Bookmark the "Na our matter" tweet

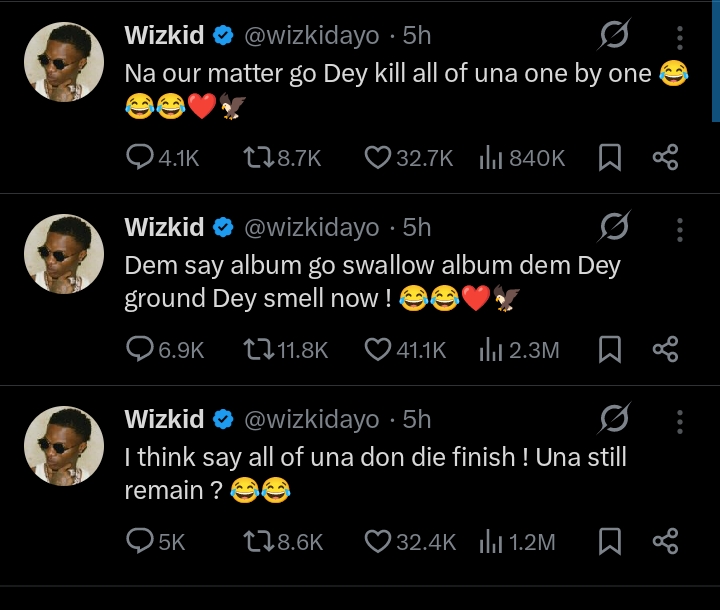(610, 157)
